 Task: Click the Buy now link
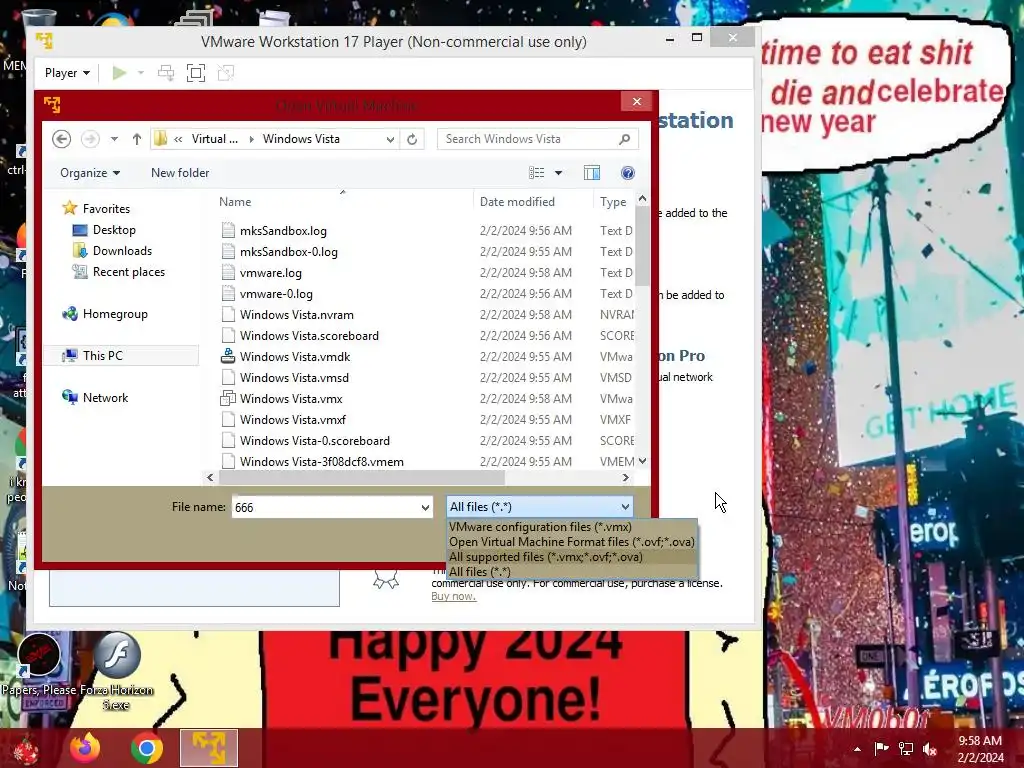[x=453, y=596]
